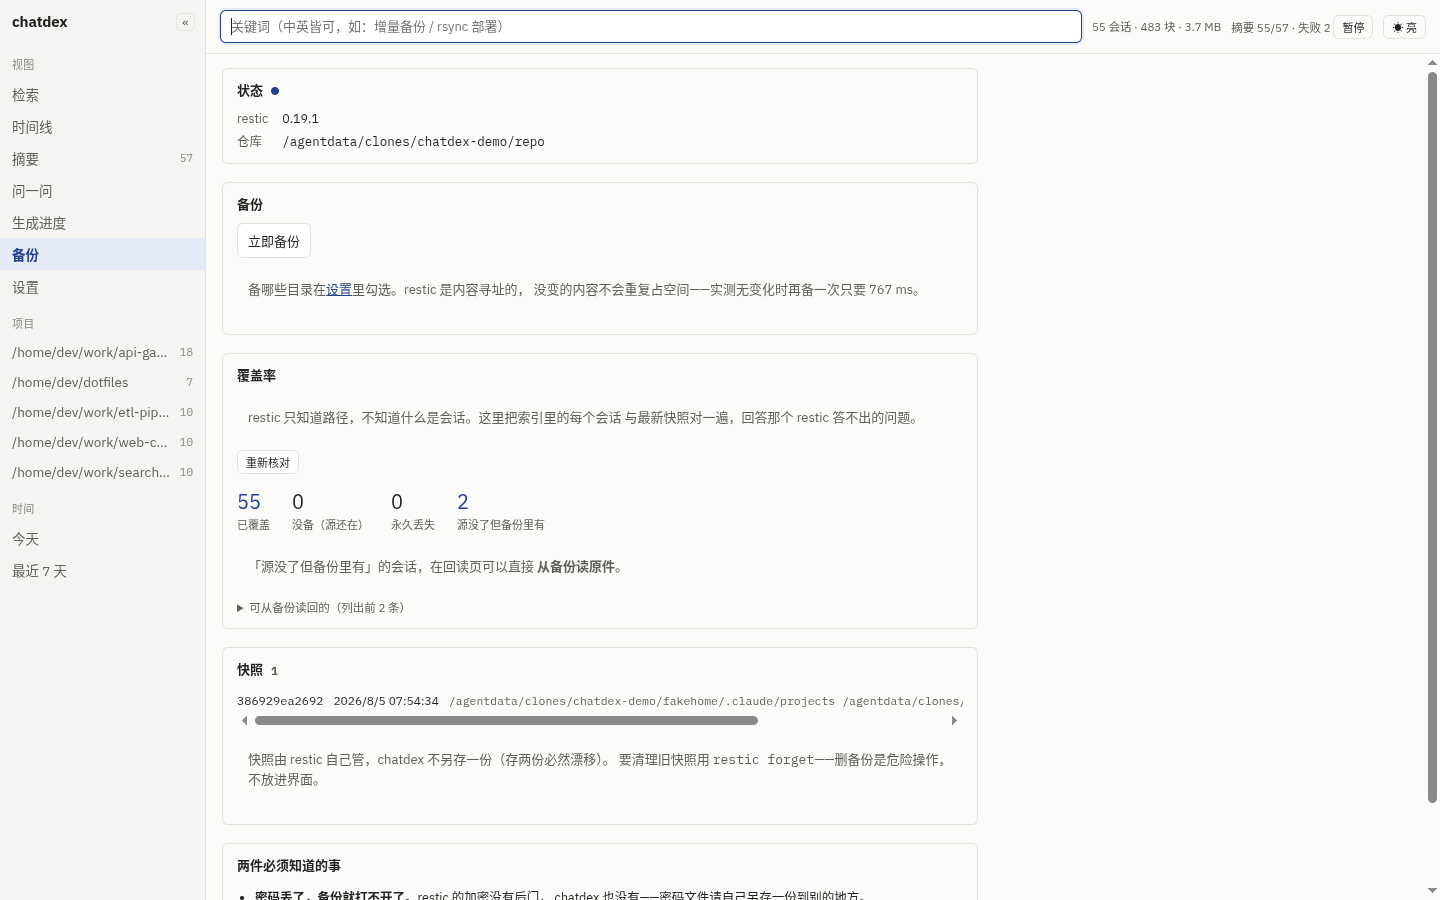
Task: Open the 生成进度 view
Action: 103,223
